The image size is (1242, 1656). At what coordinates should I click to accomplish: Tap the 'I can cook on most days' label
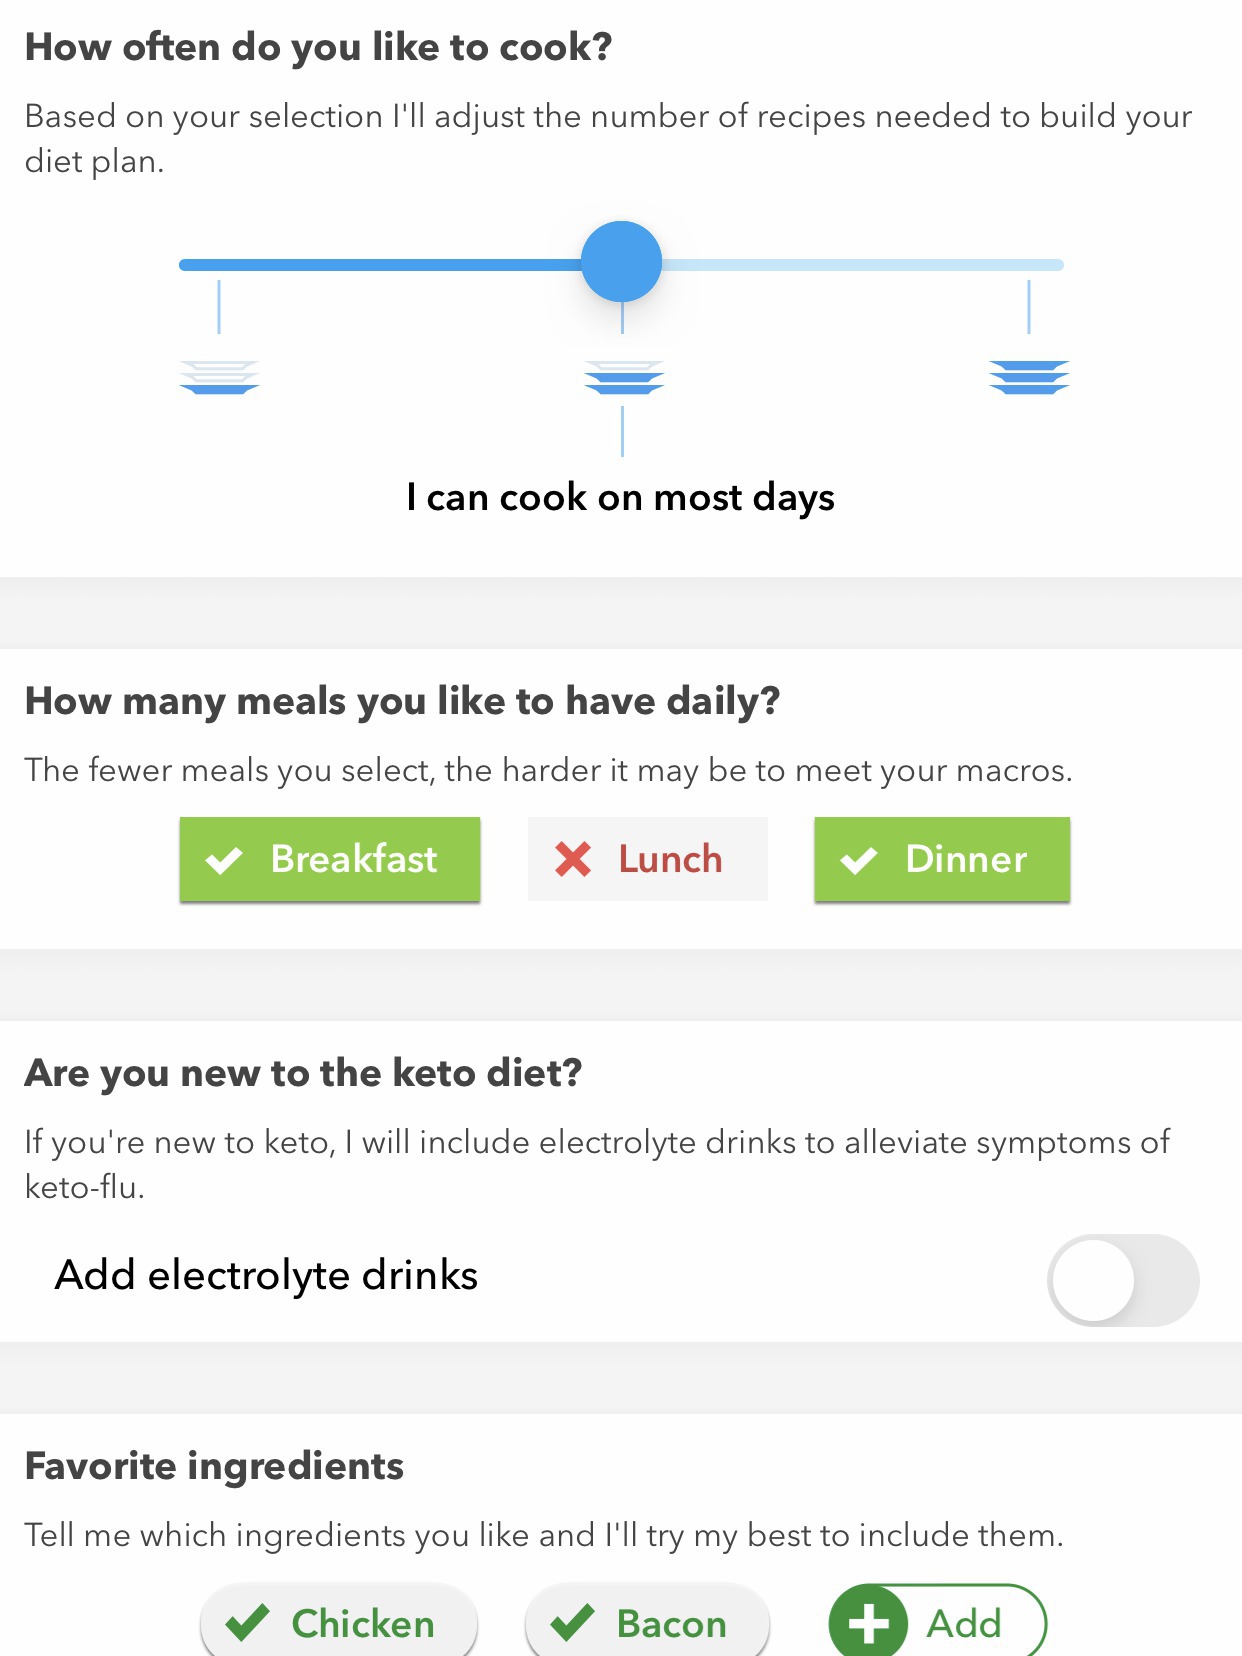(x=621, y=498)
